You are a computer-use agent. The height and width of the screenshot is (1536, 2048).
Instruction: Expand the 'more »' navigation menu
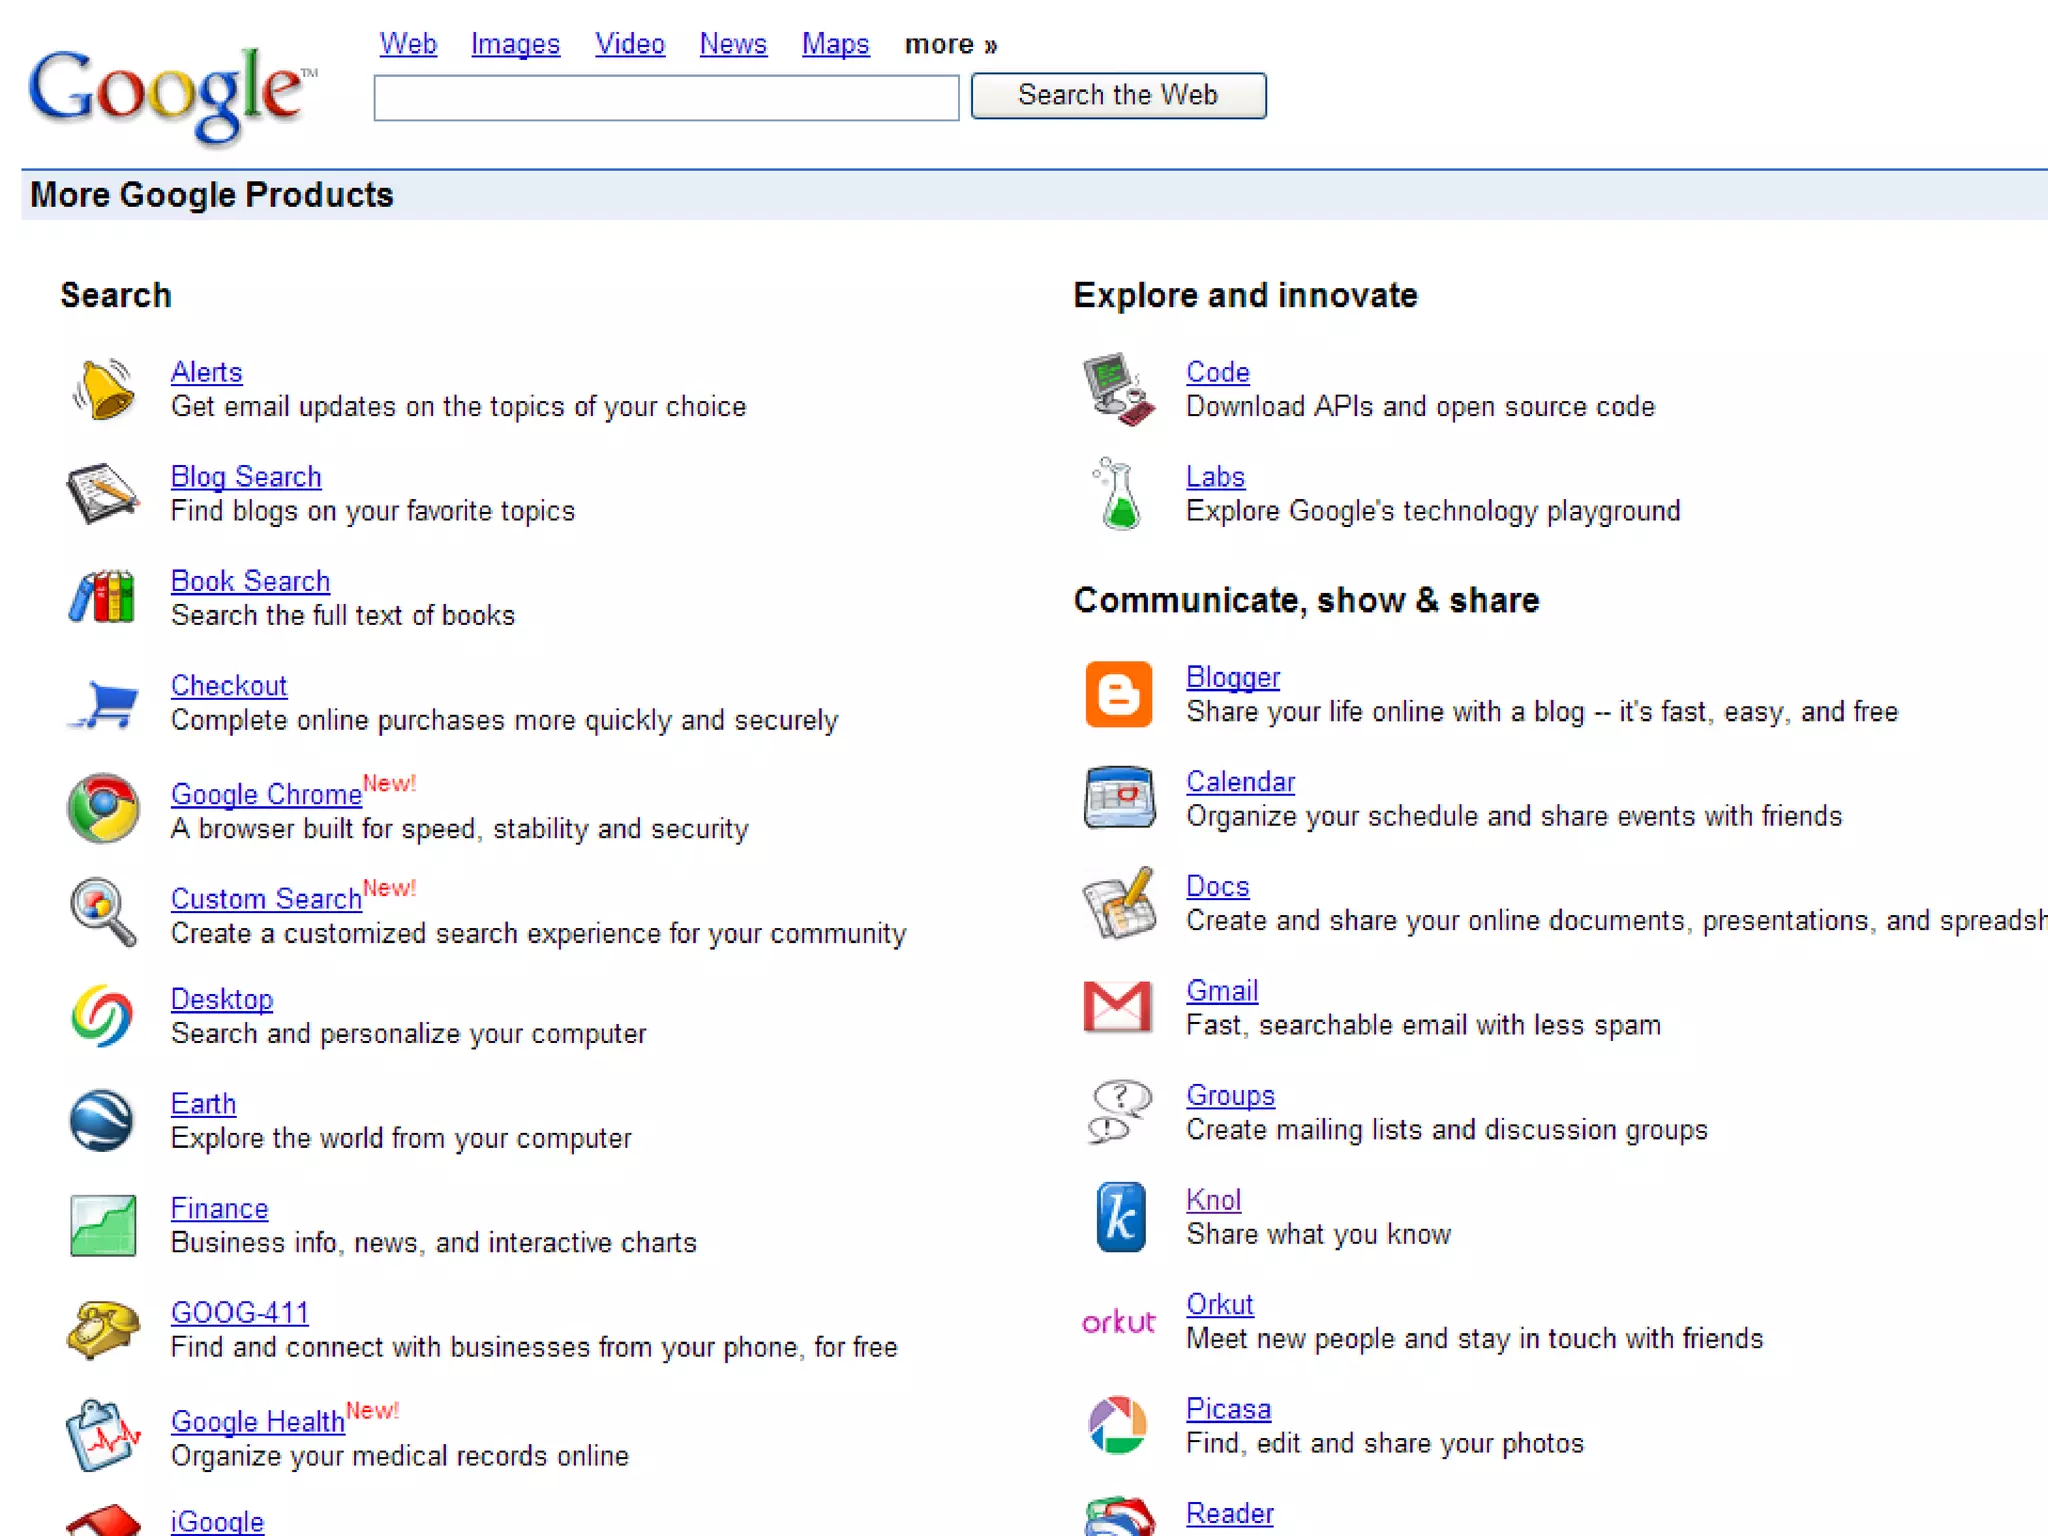(x=950, y=45)
